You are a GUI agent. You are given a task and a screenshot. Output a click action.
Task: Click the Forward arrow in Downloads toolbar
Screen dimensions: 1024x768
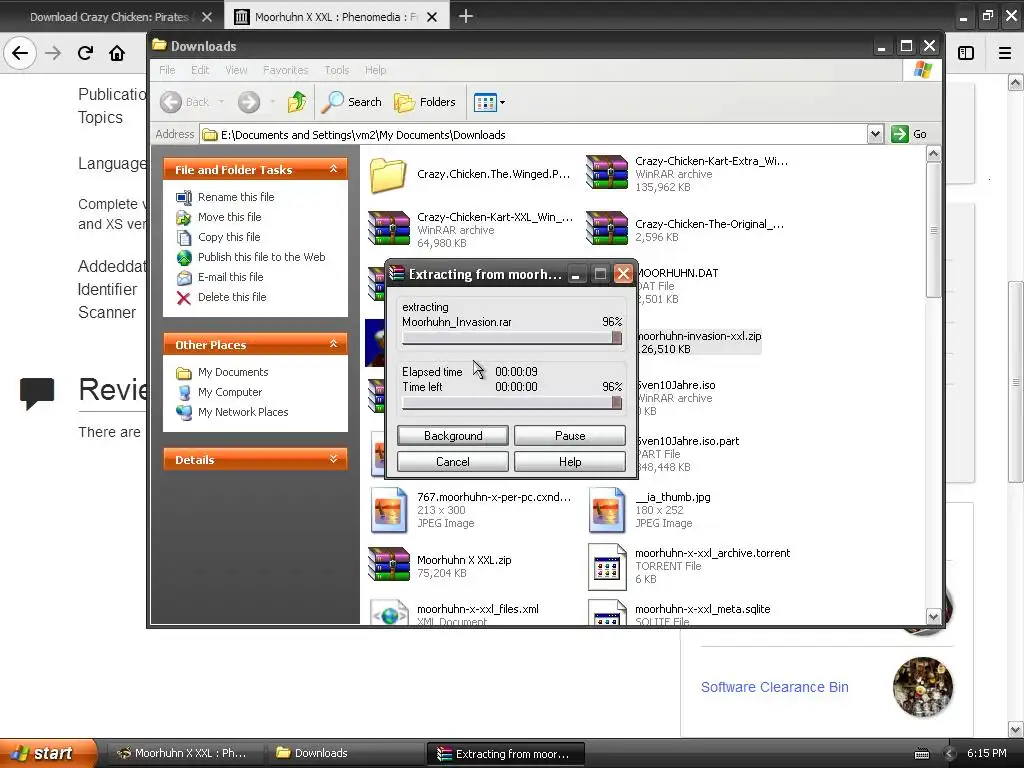(249, 102)
